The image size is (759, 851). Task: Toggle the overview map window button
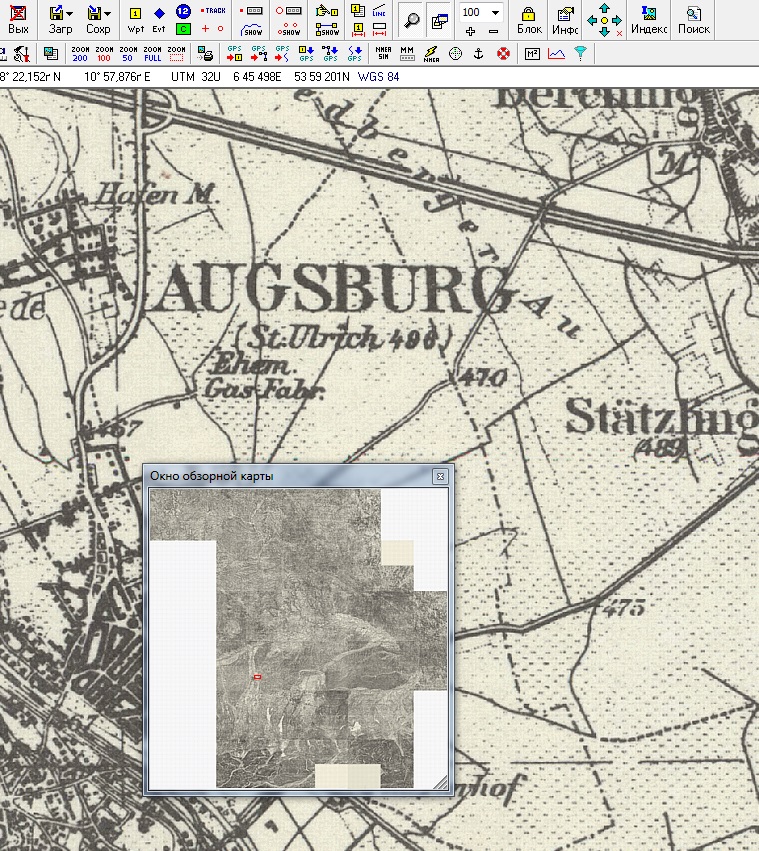pyautogui.click(x=439, y=19)
